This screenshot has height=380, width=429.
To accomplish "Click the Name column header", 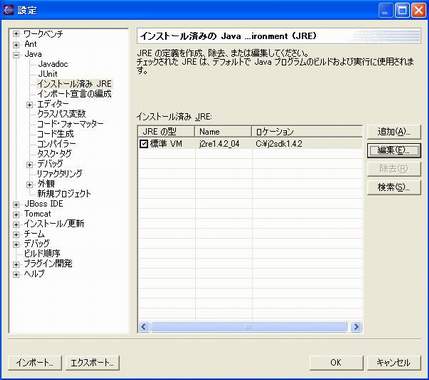I will click(223, 131).
